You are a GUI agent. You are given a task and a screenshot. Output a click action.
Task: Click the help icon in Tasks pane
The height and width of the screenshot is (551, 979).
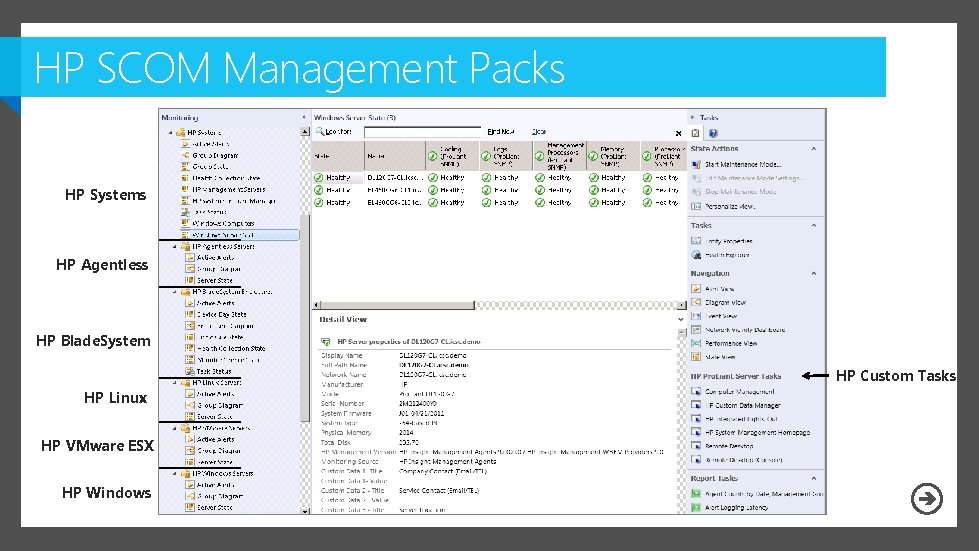point(714,133)
